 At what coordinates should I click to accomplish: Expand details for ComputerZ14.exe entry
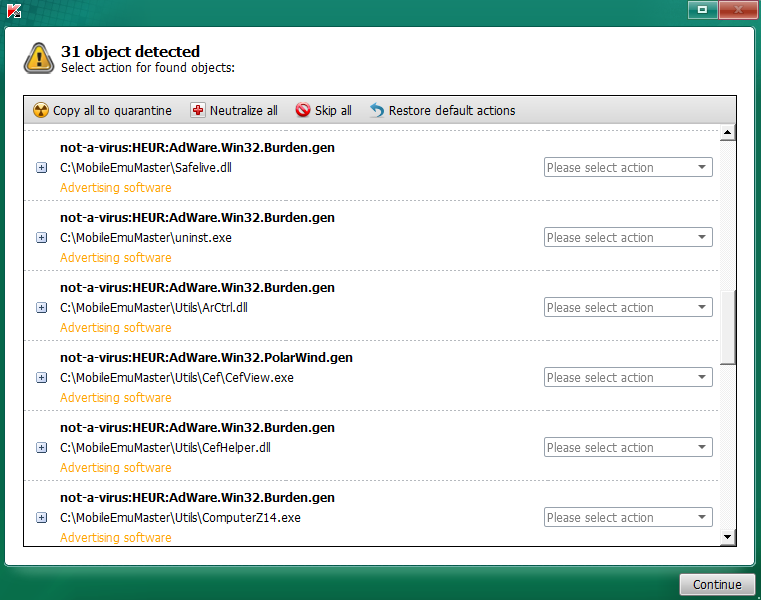point(42,517)
